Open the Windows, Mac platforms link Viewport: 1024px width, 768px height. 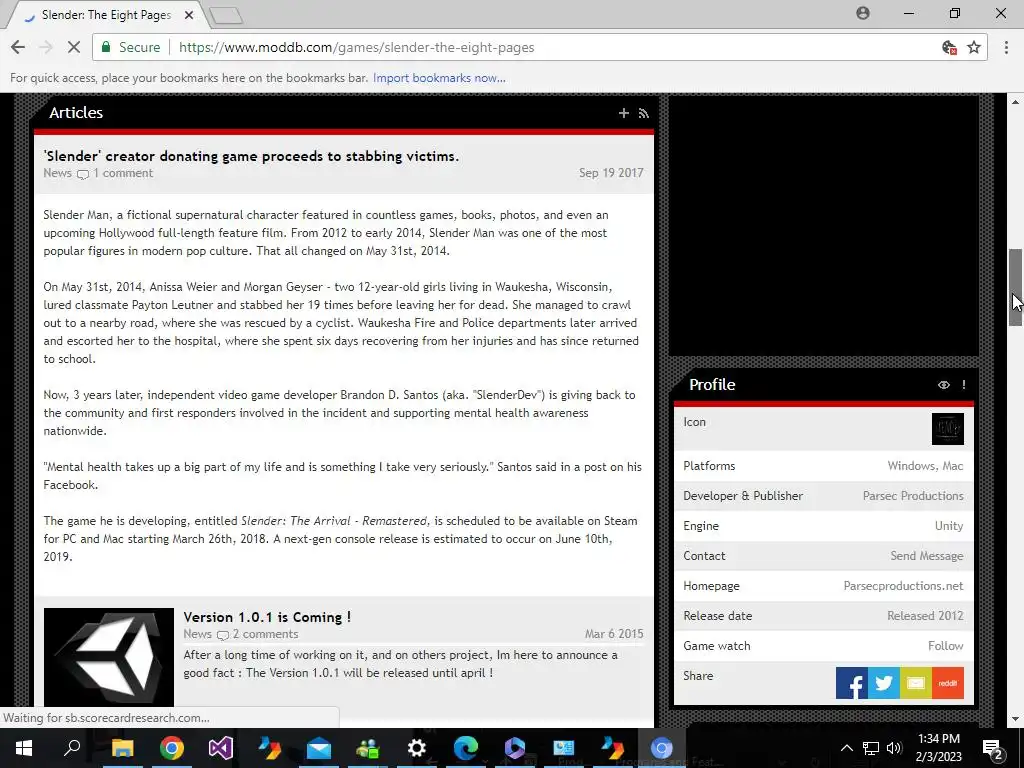[925, 466]
